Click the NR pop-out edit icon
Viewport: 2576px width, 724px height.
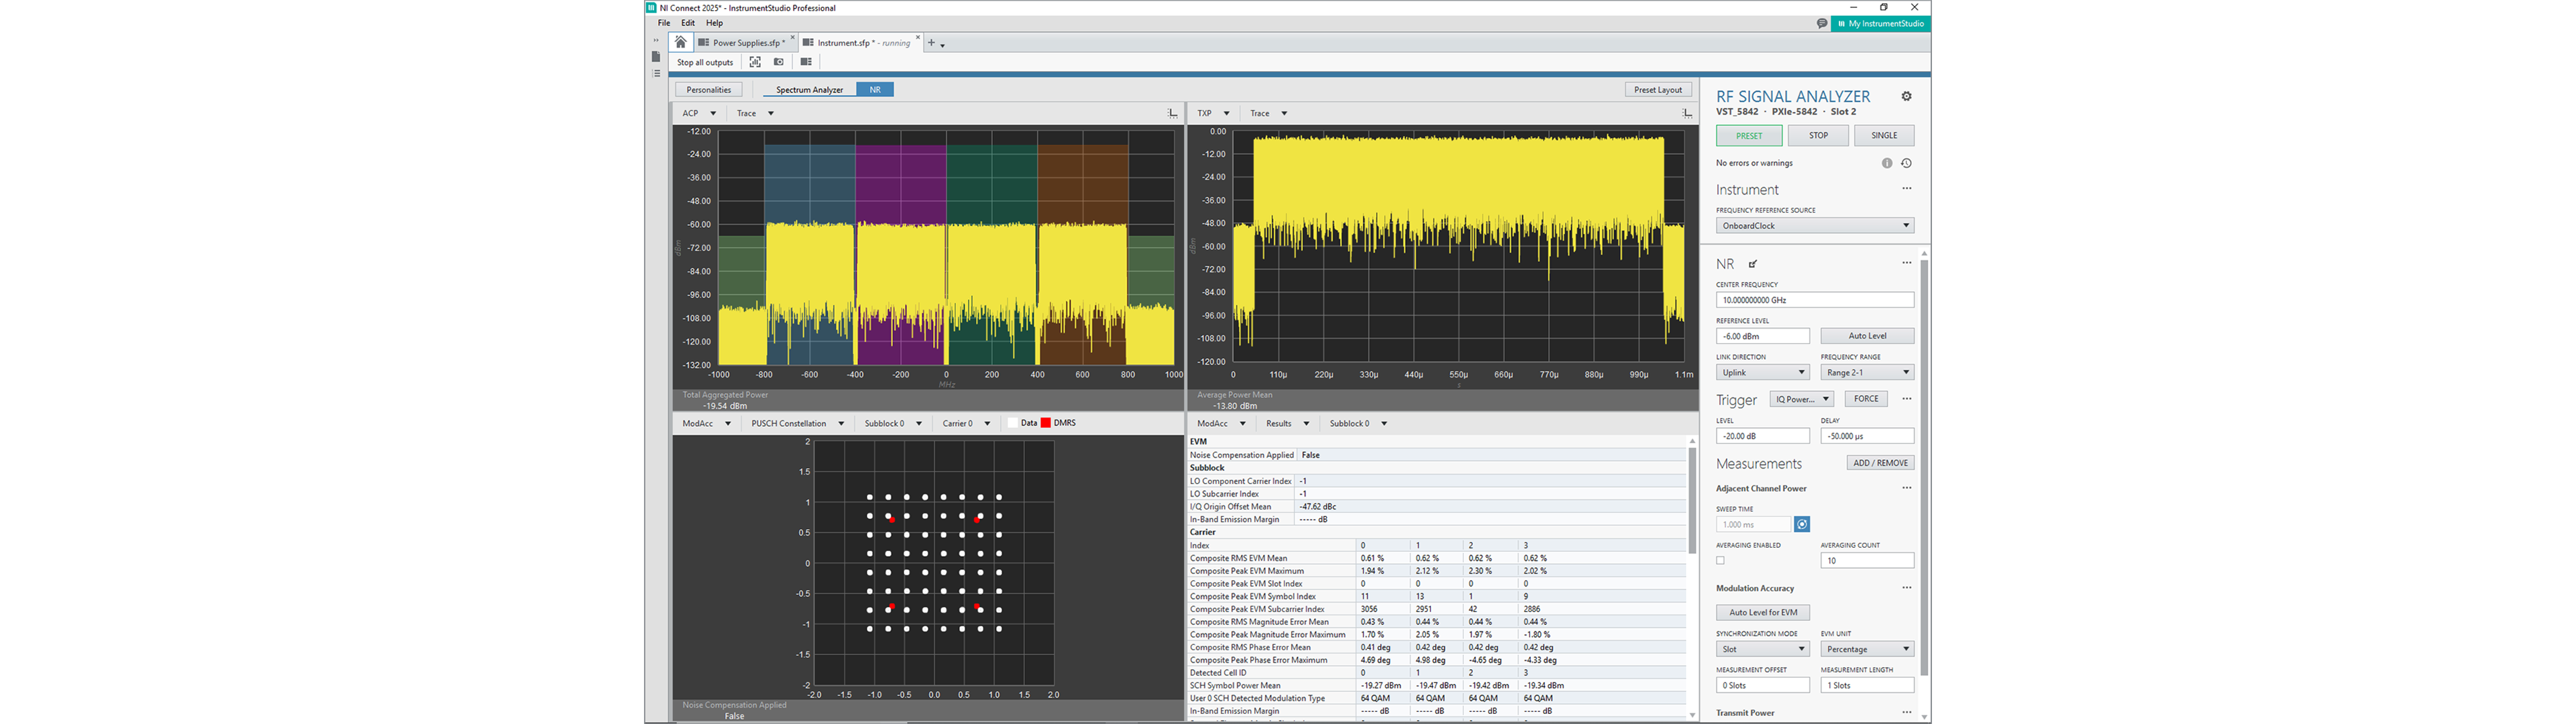pyautogui.click(x=1753, y=264)
